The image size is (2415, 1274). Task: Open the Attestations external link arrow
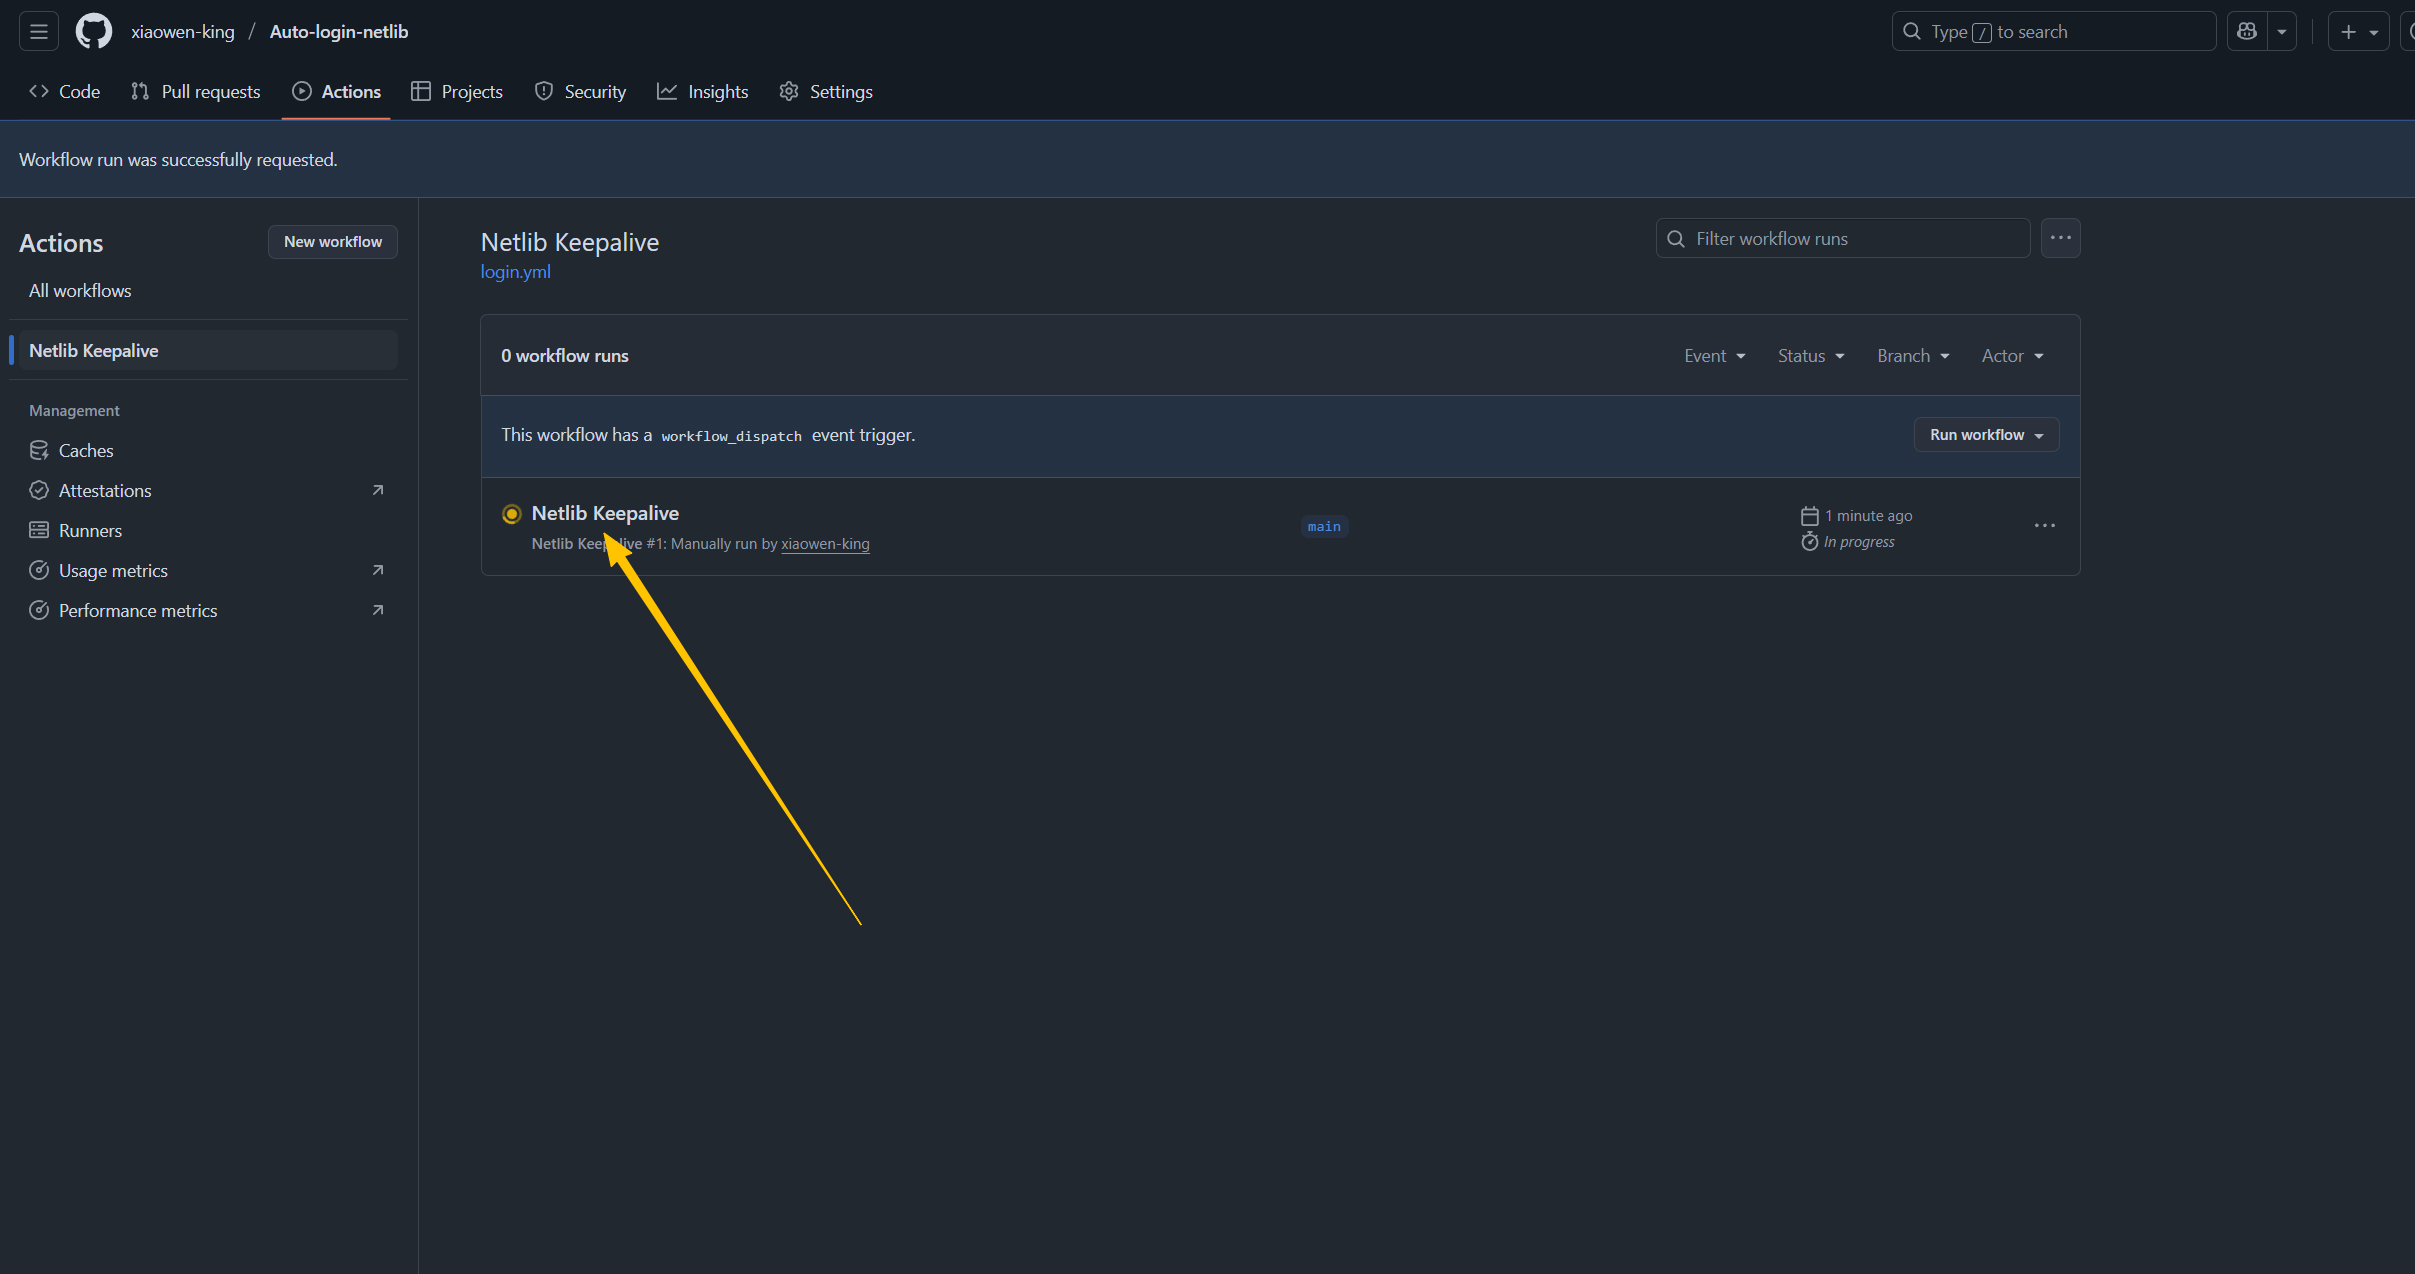378,490
